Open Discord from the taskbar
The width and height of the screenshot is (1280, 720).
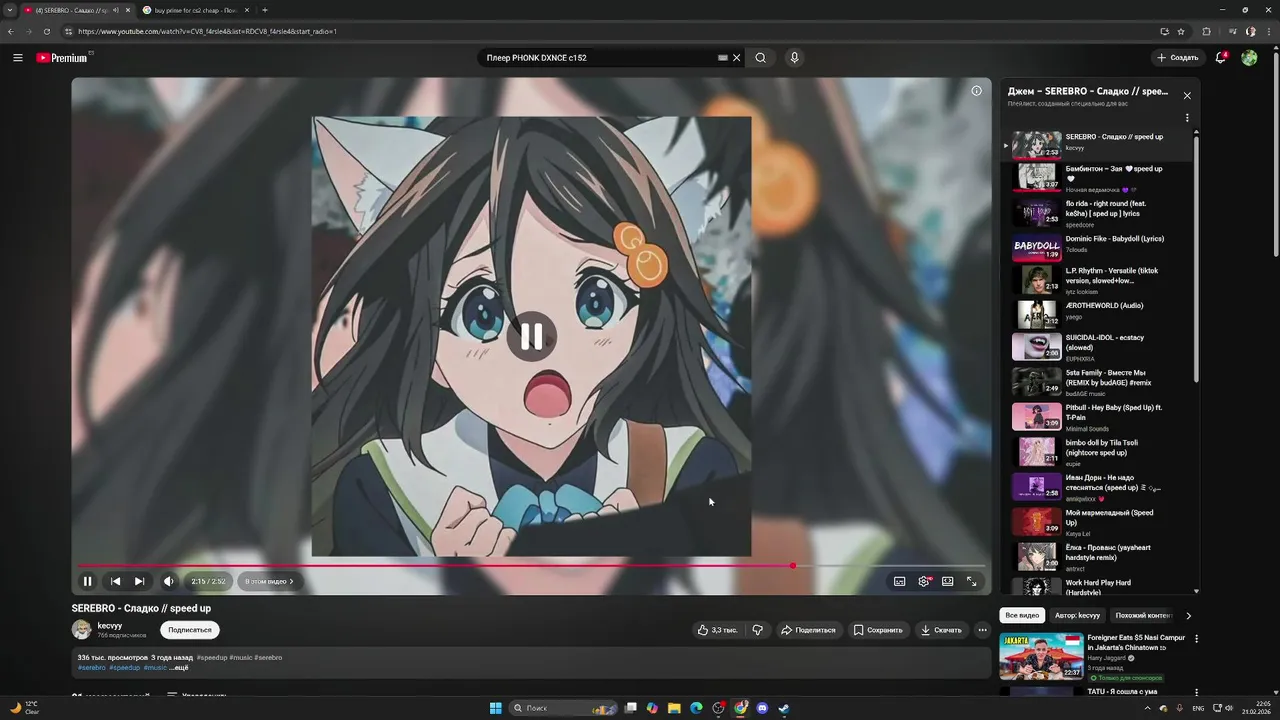pos(762,708)
